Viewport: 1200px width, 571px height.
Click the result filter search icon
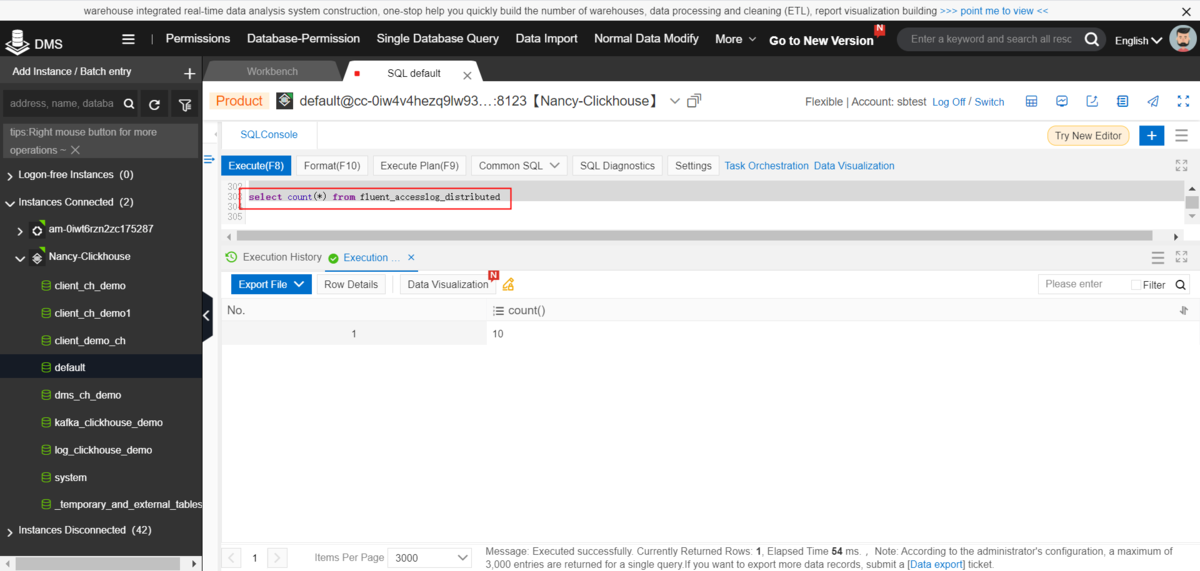(1181, 285)
